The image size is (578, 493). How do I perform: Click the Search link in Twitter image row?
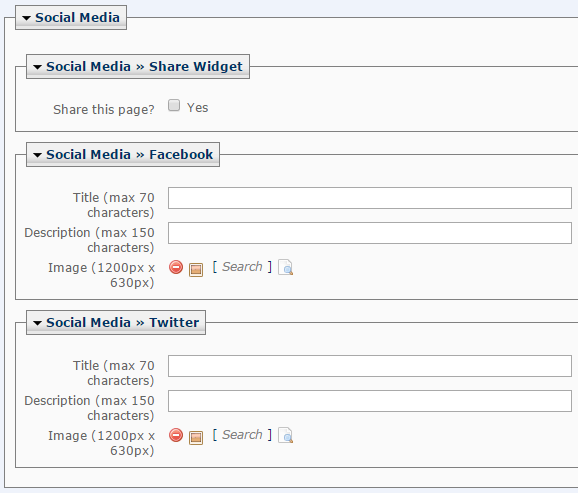coord(242,435)
